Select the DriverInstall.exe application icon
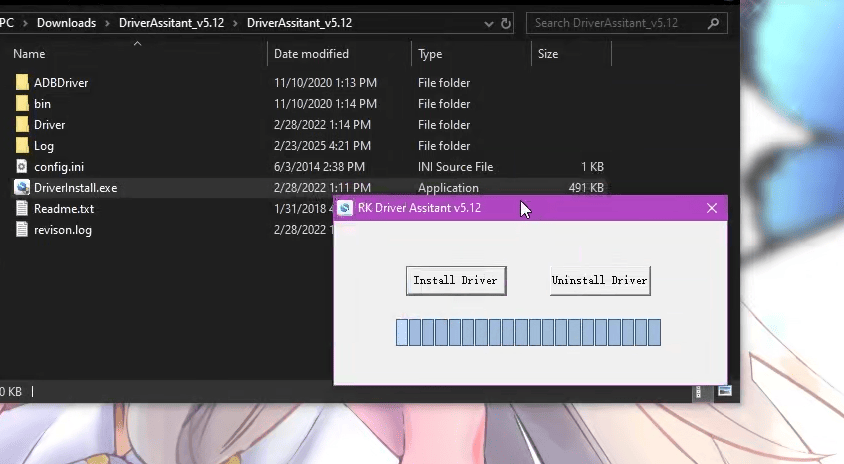 (22, 188)
